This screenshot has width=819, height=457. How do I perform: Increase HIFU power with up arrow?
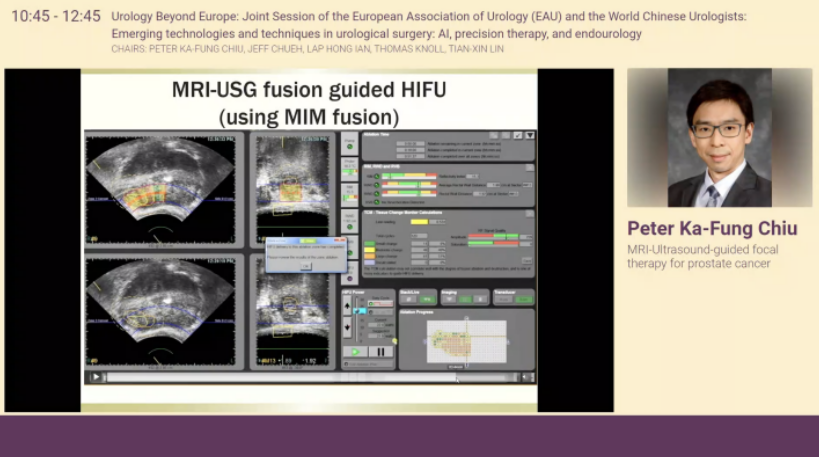click(x=347, y=306)
